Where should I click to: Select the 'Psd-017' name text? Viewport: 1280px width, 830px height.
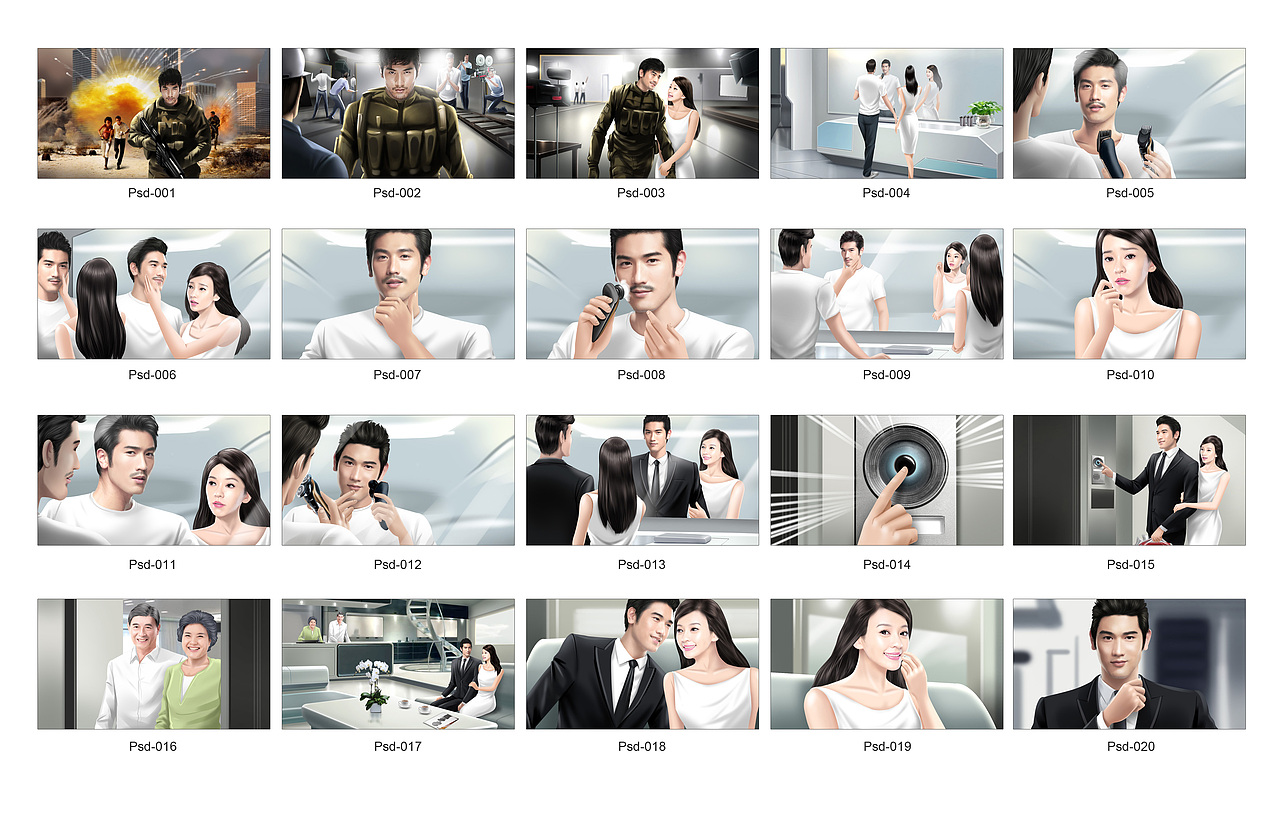(x=398, y=747)
